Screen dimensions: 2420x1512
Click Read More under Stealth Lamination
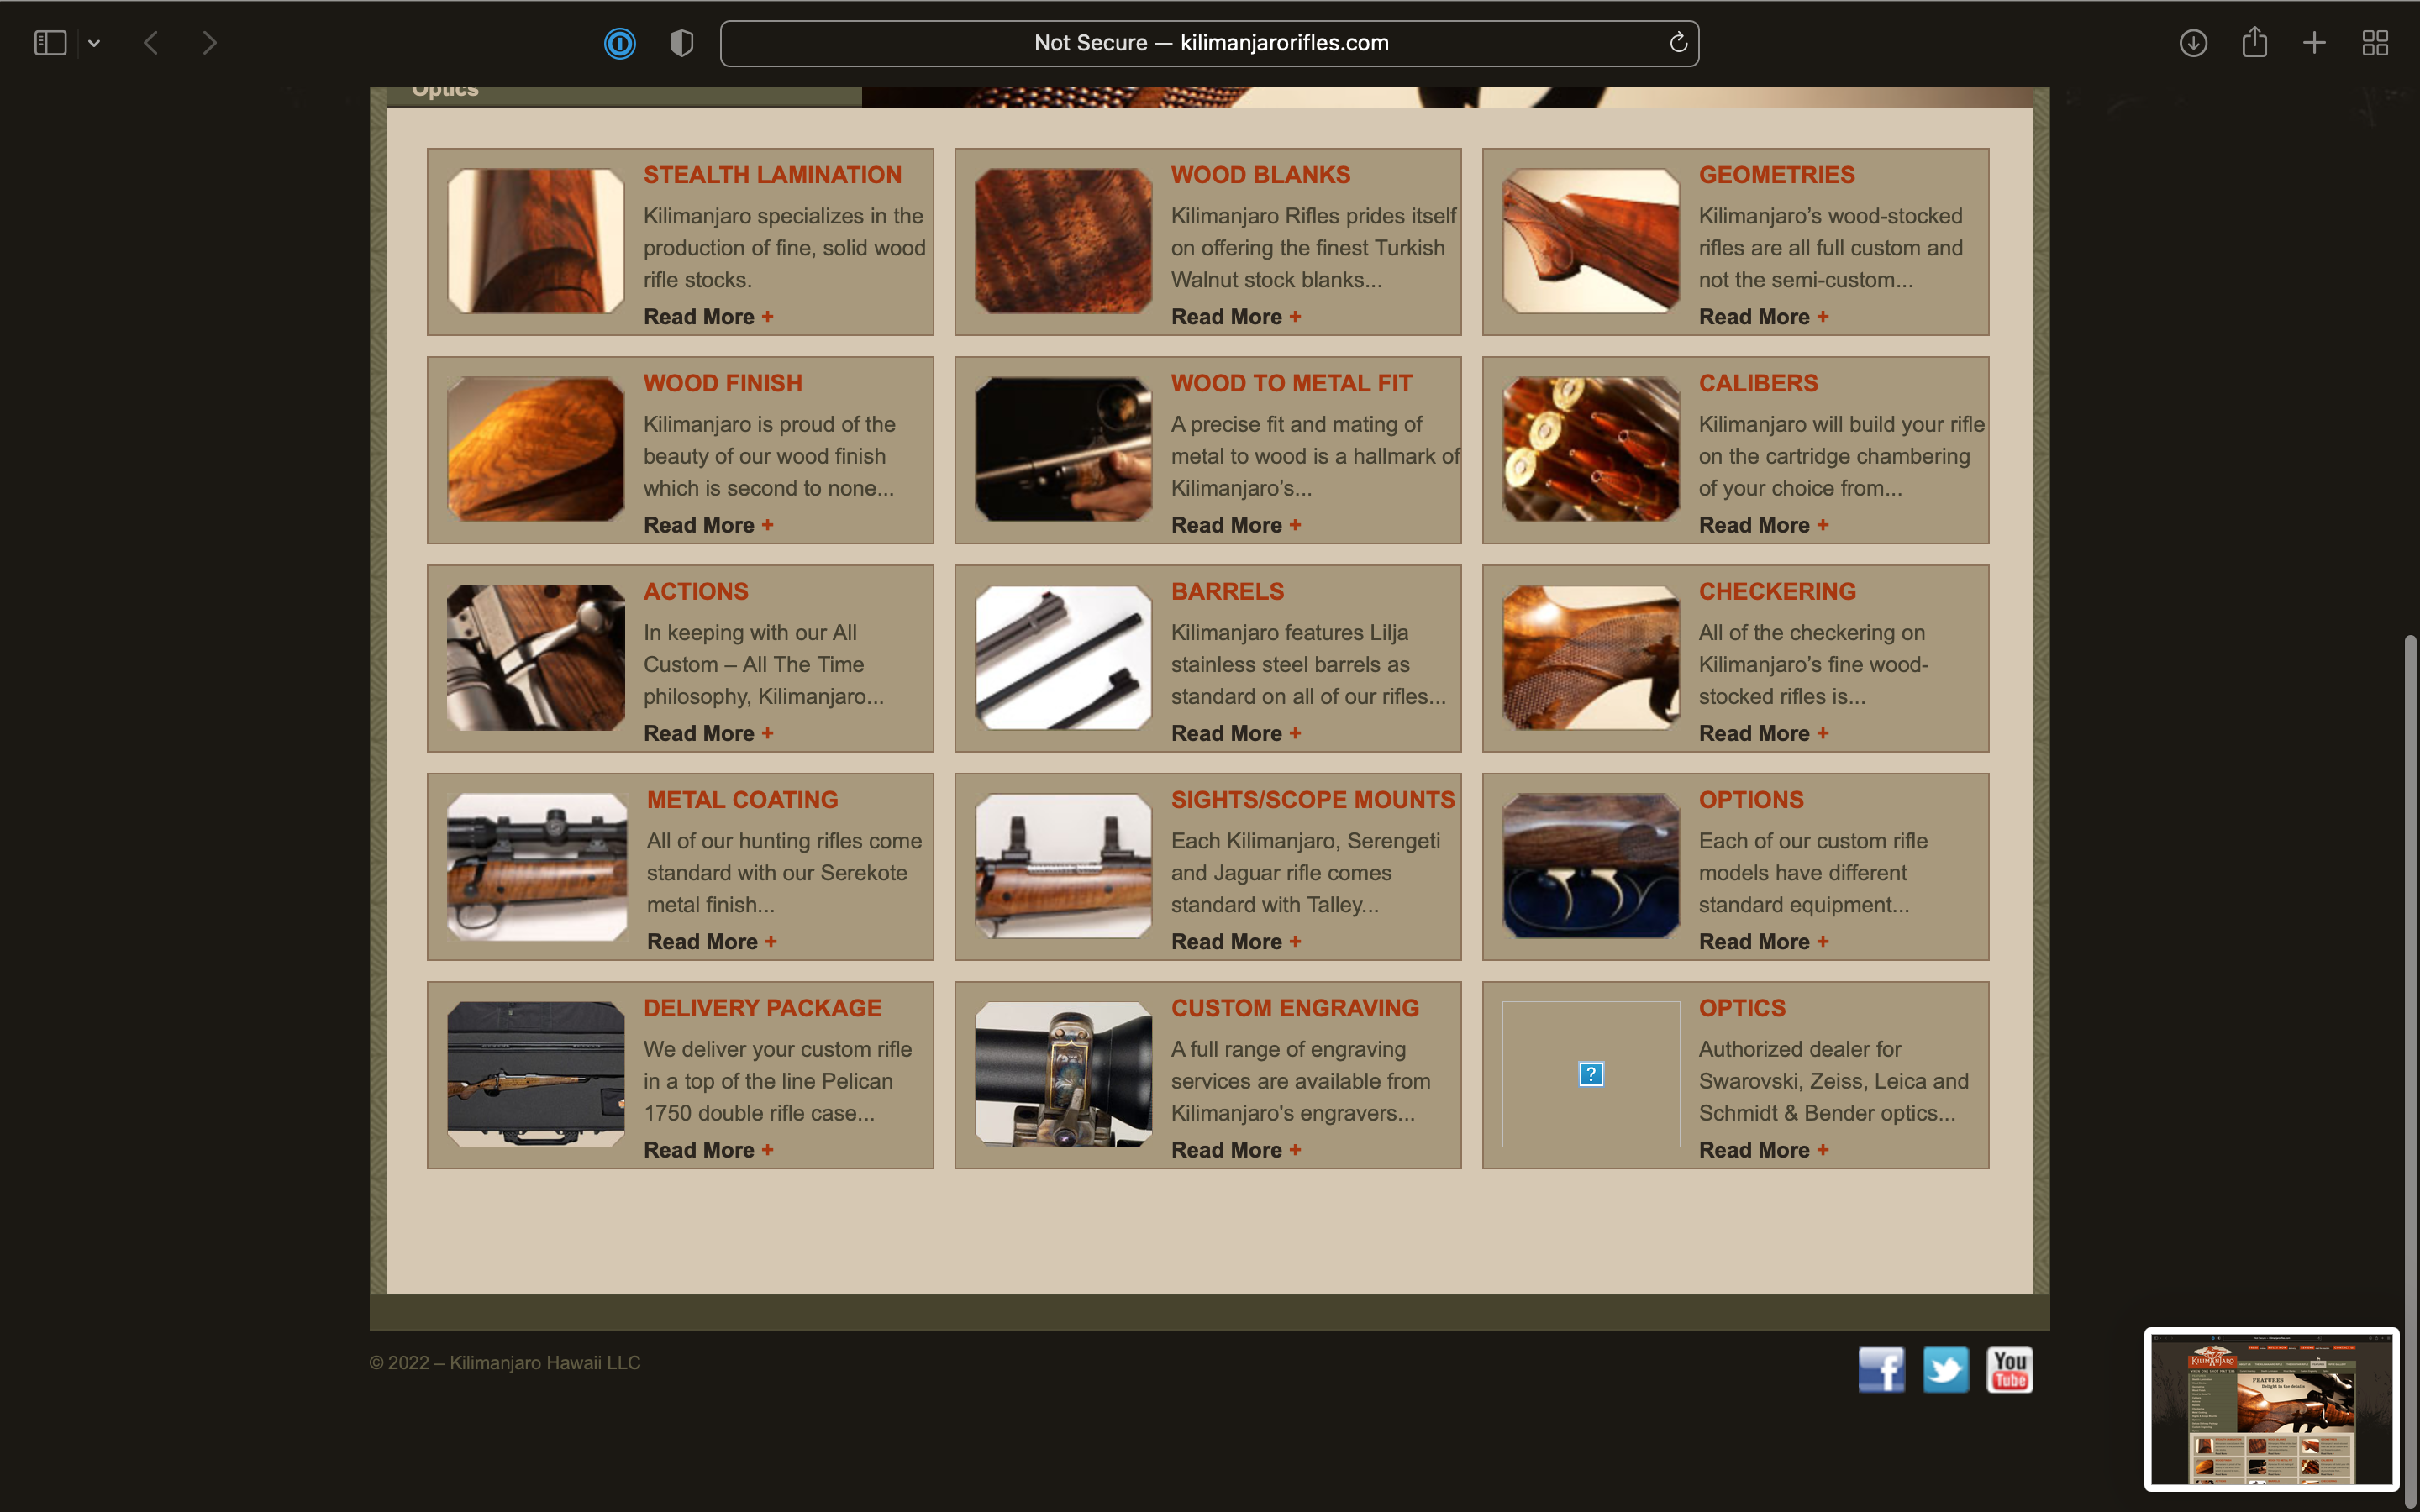click(x=708, y=317)
